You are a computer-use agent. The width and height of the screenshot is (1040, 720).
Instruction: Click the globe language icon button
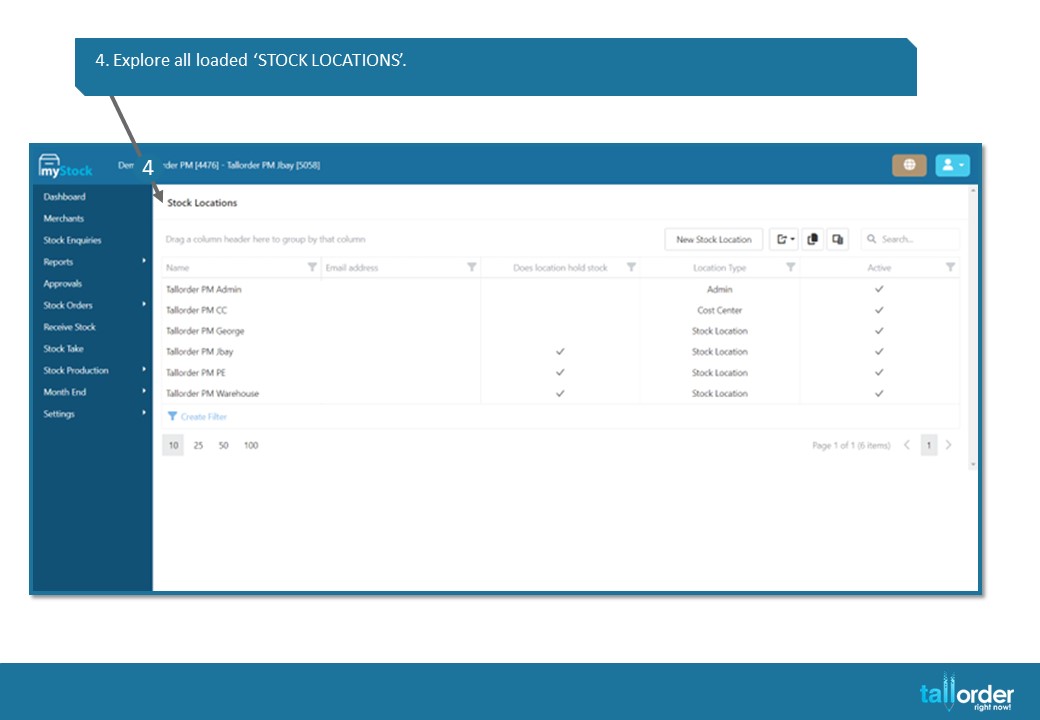click(909, 165)
